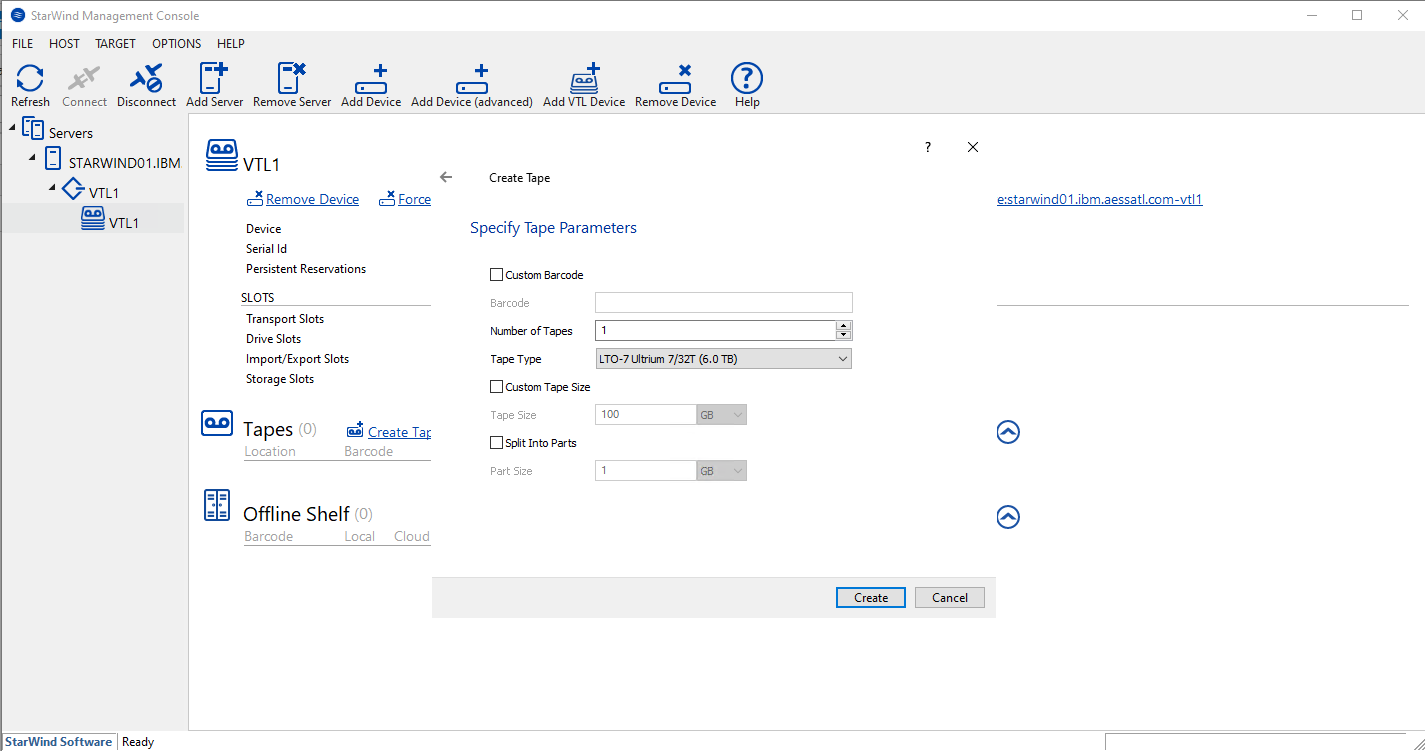Viewport: 1425px width, 751px height.
Task: Collapse the Tapes section chevron
Action: click(x=1007, y=432)
